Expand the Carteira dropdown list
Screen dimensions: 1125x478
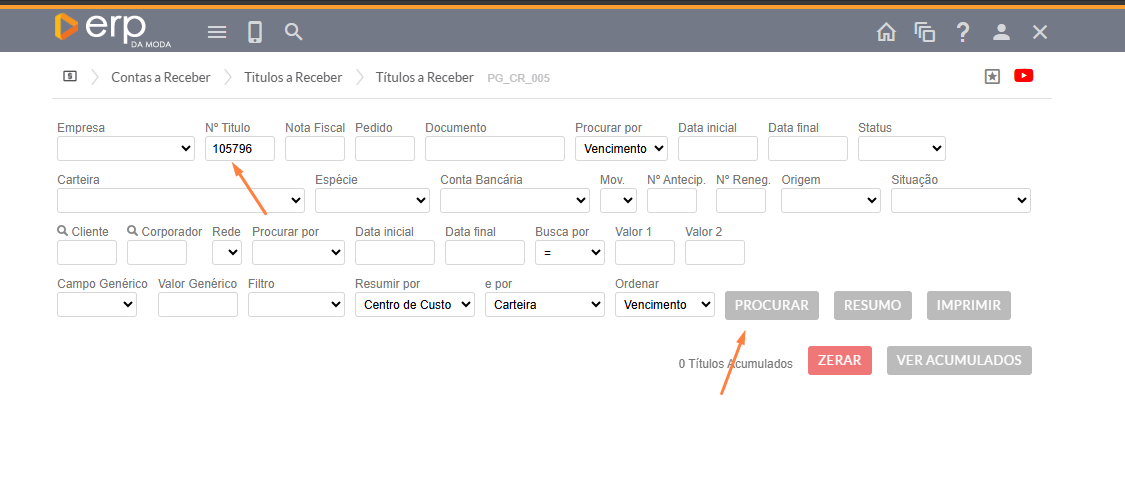coord(181,201)
